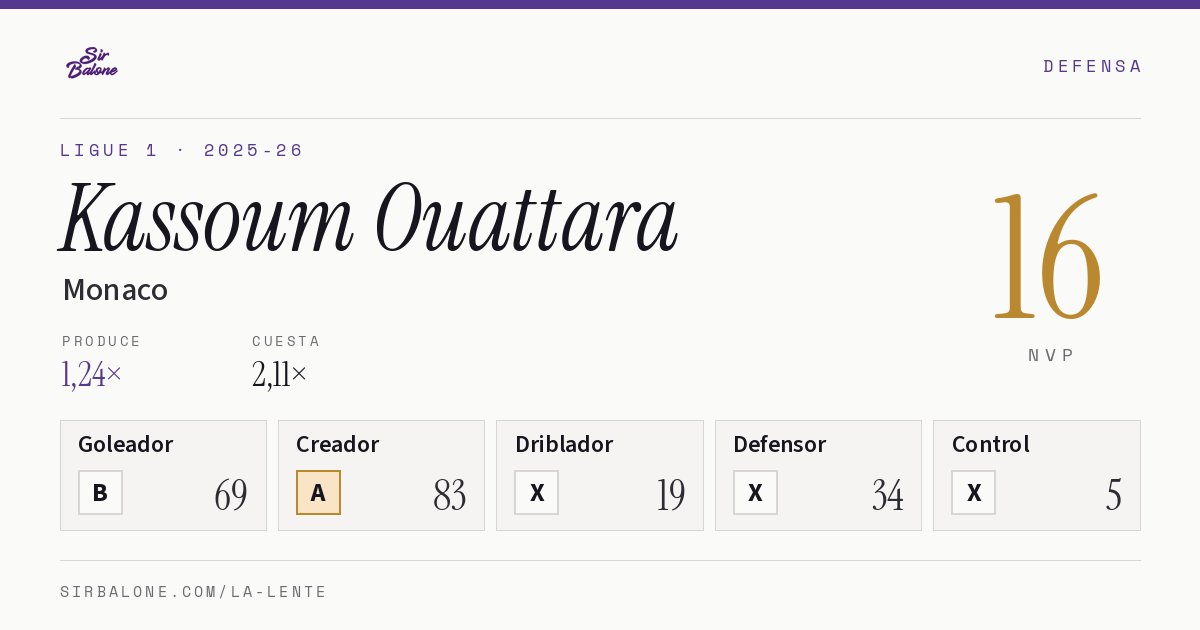Click the Driblador score 19
The width and height of the screenshot is (1200, 630).
pyautogui.click(x=671, y=495)
